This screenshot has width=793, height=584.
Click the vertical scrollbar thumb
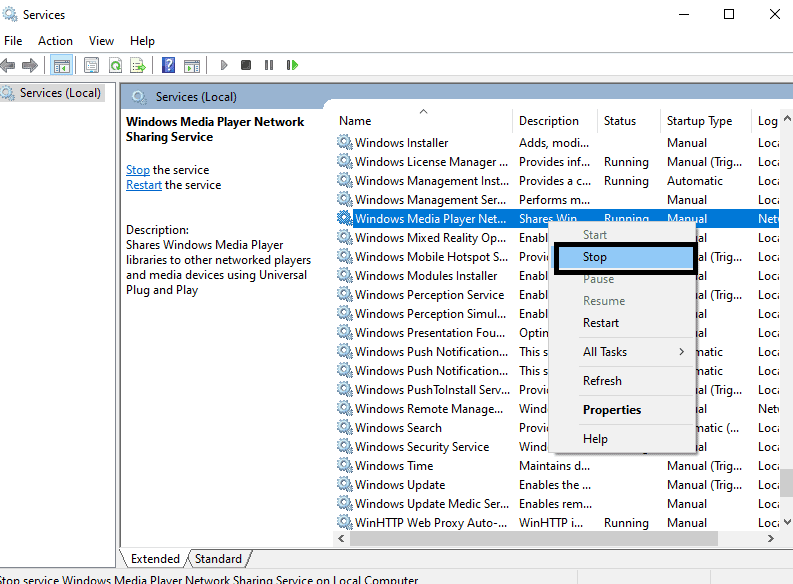(787, 483)
